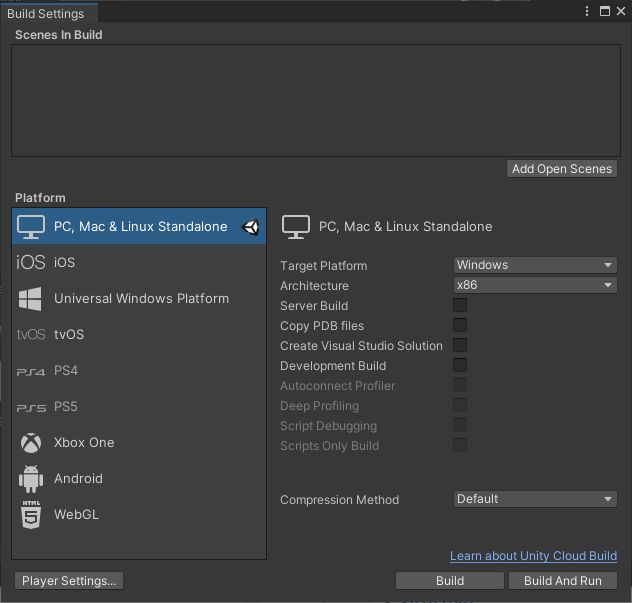Toggle the Scripts Only Build checkbox
The width and height of the screenshot is (632, 603).
point(460,445)
